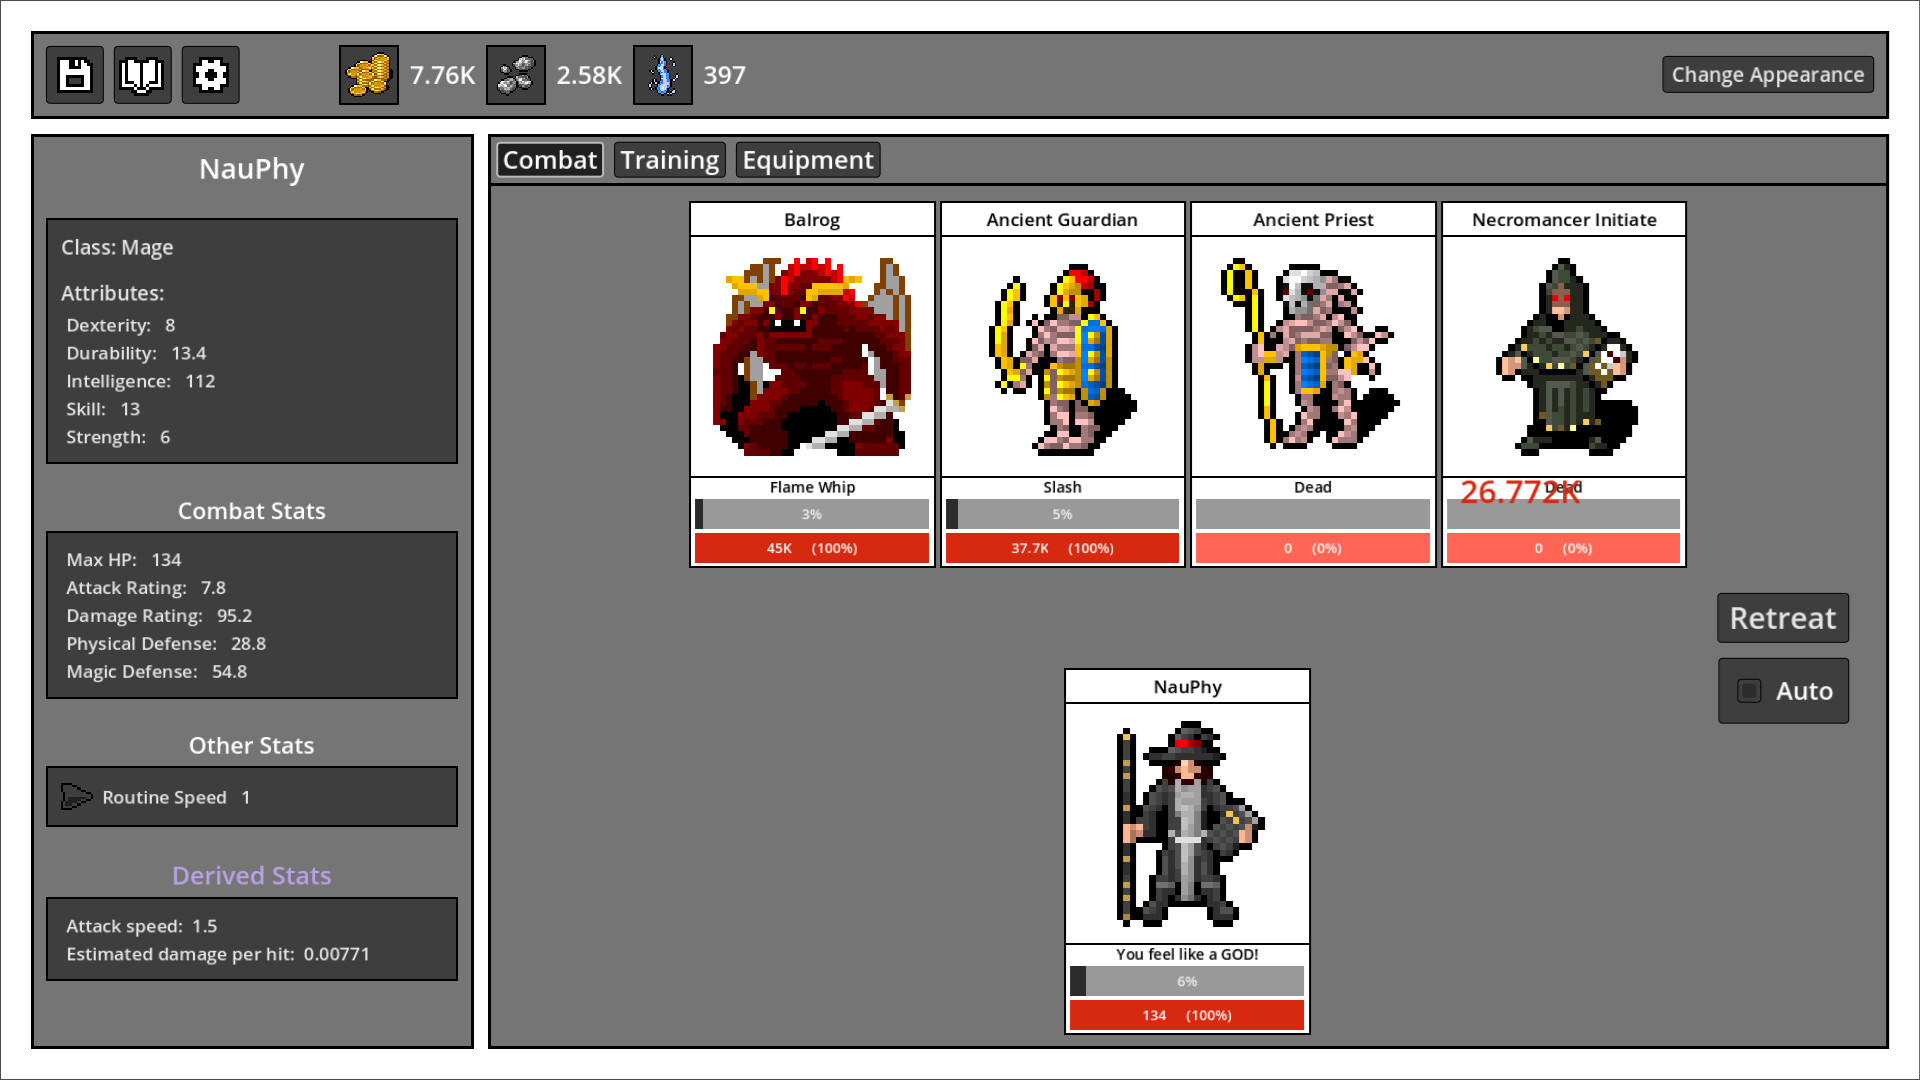Select the Combat tab
Viewport: 1920px width, 1080px height.
(549, 159)
